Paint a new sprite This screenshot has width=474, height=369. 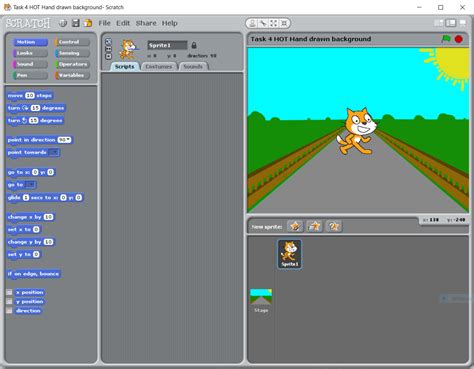tap(295, 226)
